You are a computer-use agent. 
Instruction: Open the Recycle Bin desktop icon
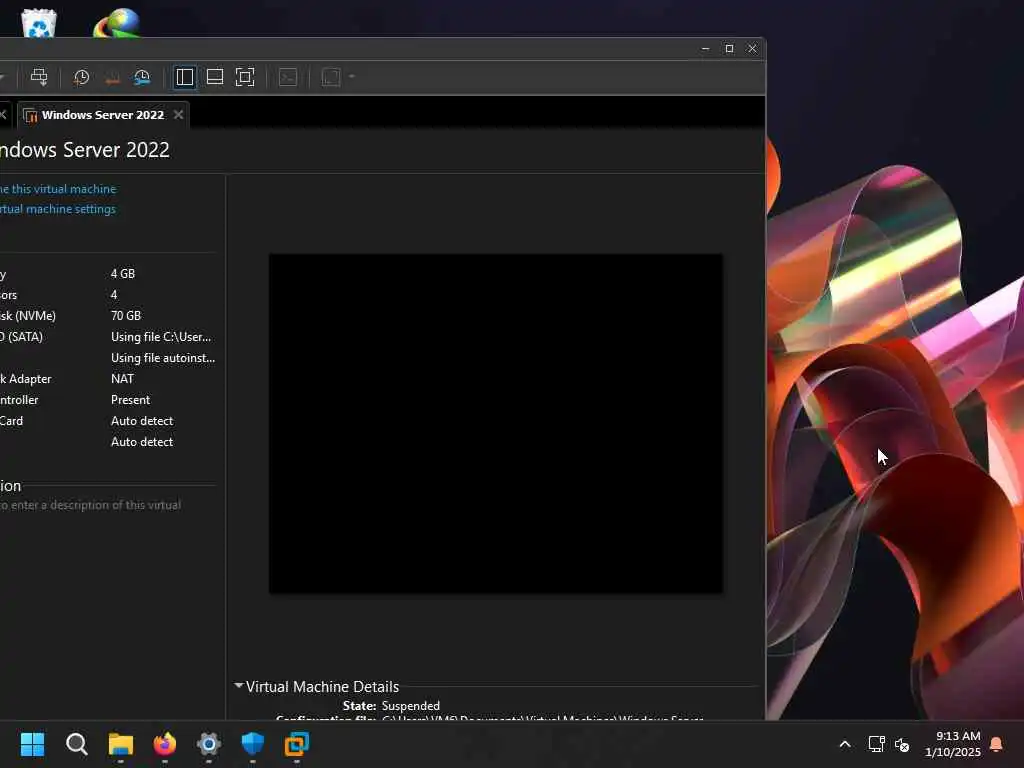pyautogui.click(x=39, y=23)
